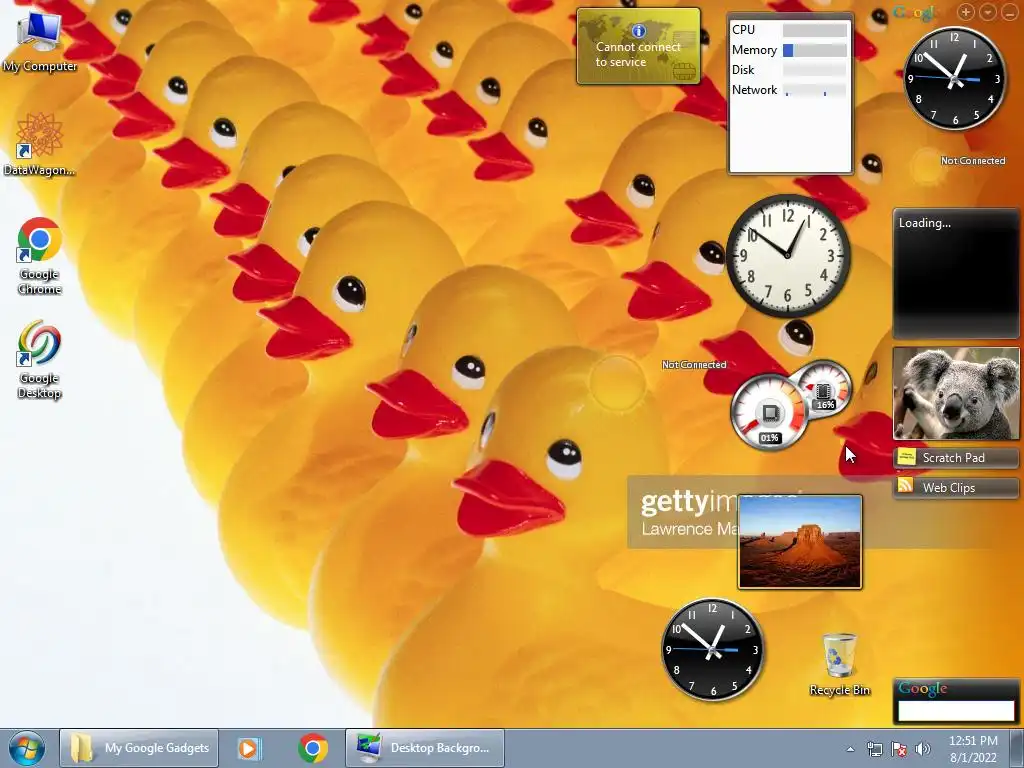Screen dimensions: 1024x768
Task: Open Windows Media Player from the taskbar
Action: 248,748
